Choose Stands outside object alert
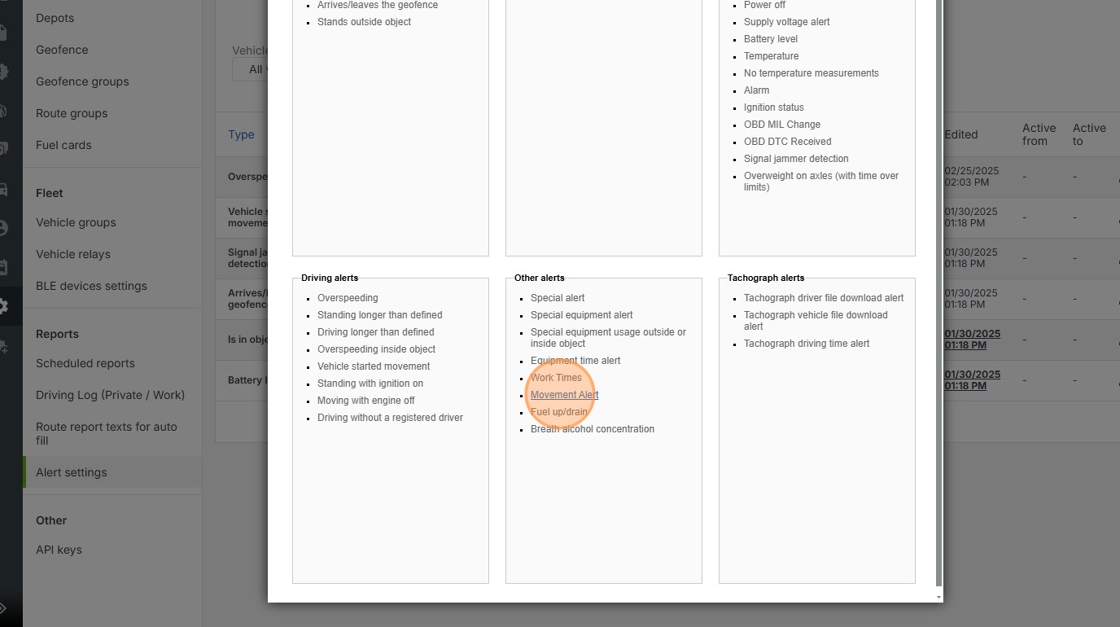Viewport: 1120px width, 627px height. [x=364, y=22]
